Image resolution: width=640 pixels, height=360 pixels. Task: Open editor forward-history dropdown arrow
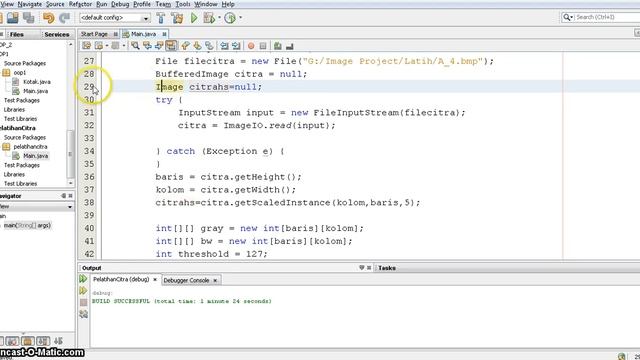coord(124,46)
